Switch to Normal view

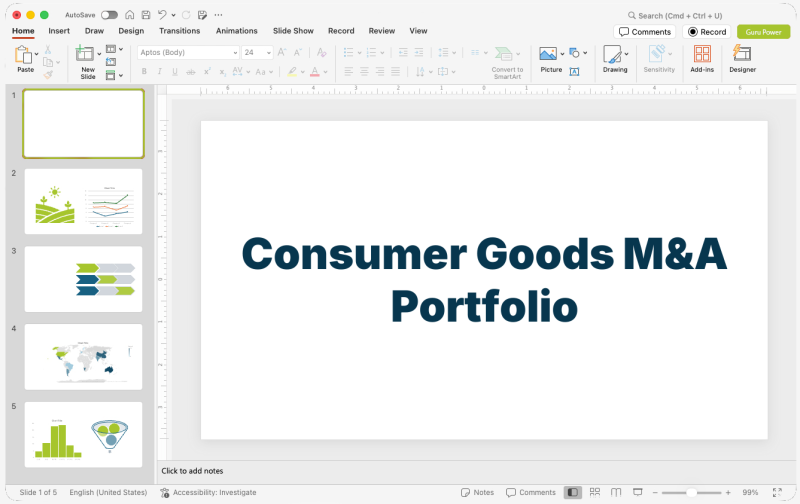coord(572,492)
